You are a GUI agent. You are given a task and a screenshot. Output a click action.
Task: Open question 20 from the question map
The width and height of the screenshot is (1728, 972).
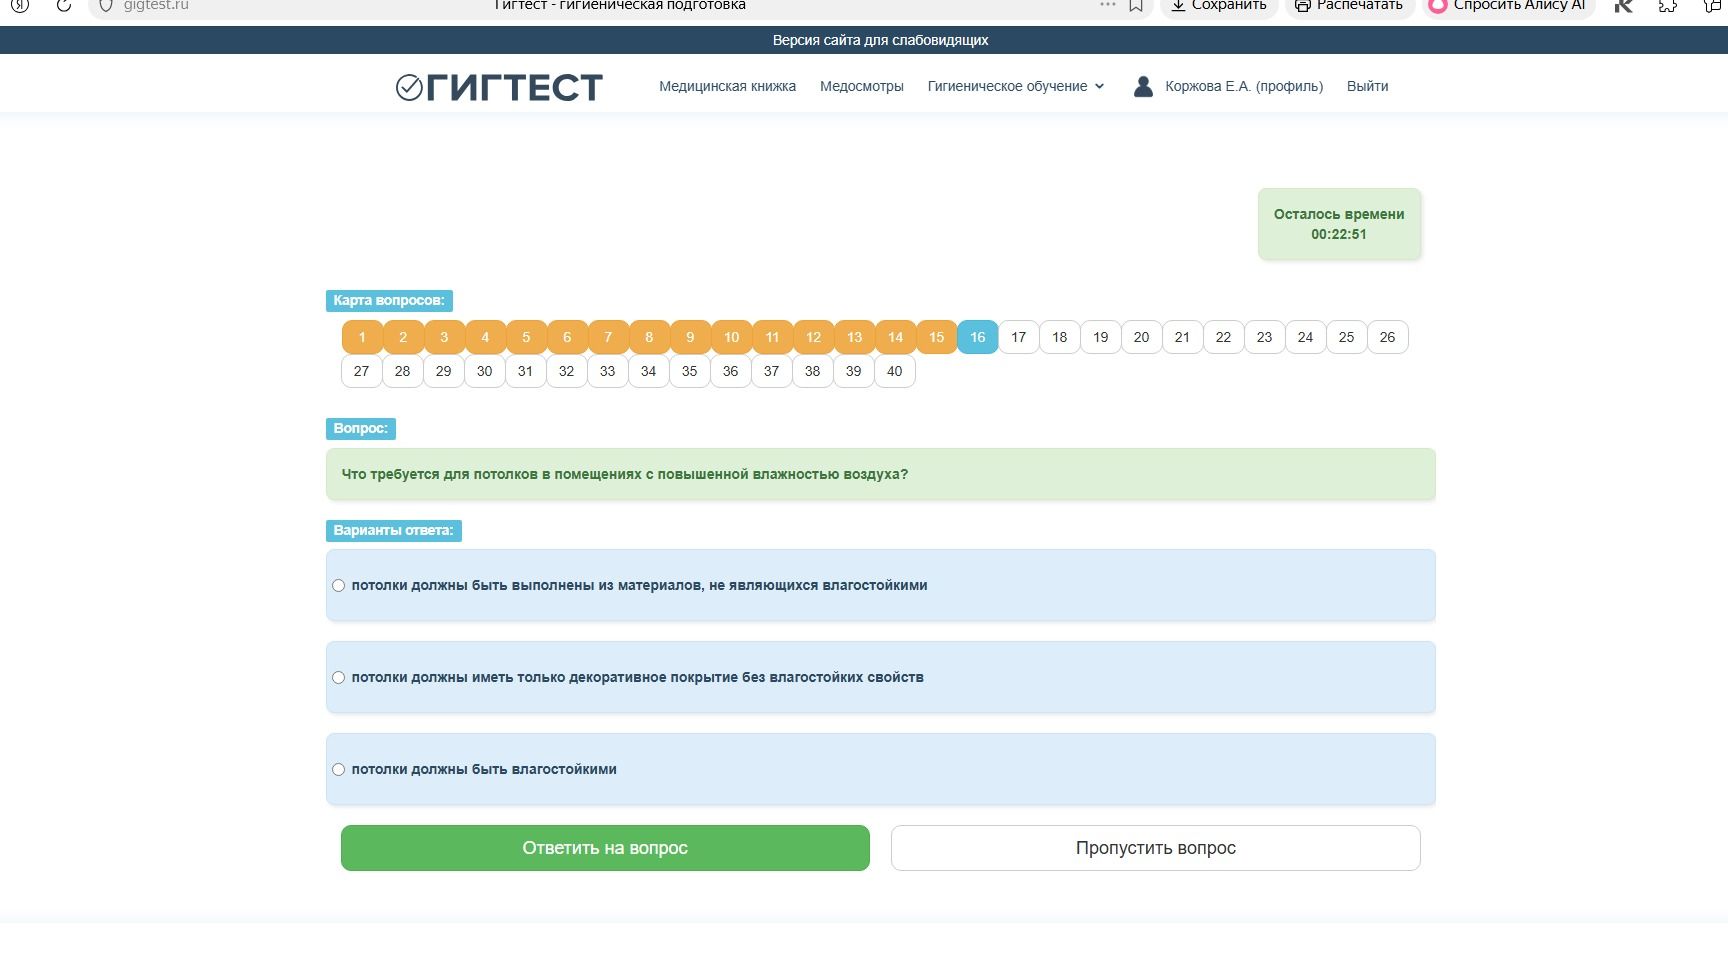1141,337
